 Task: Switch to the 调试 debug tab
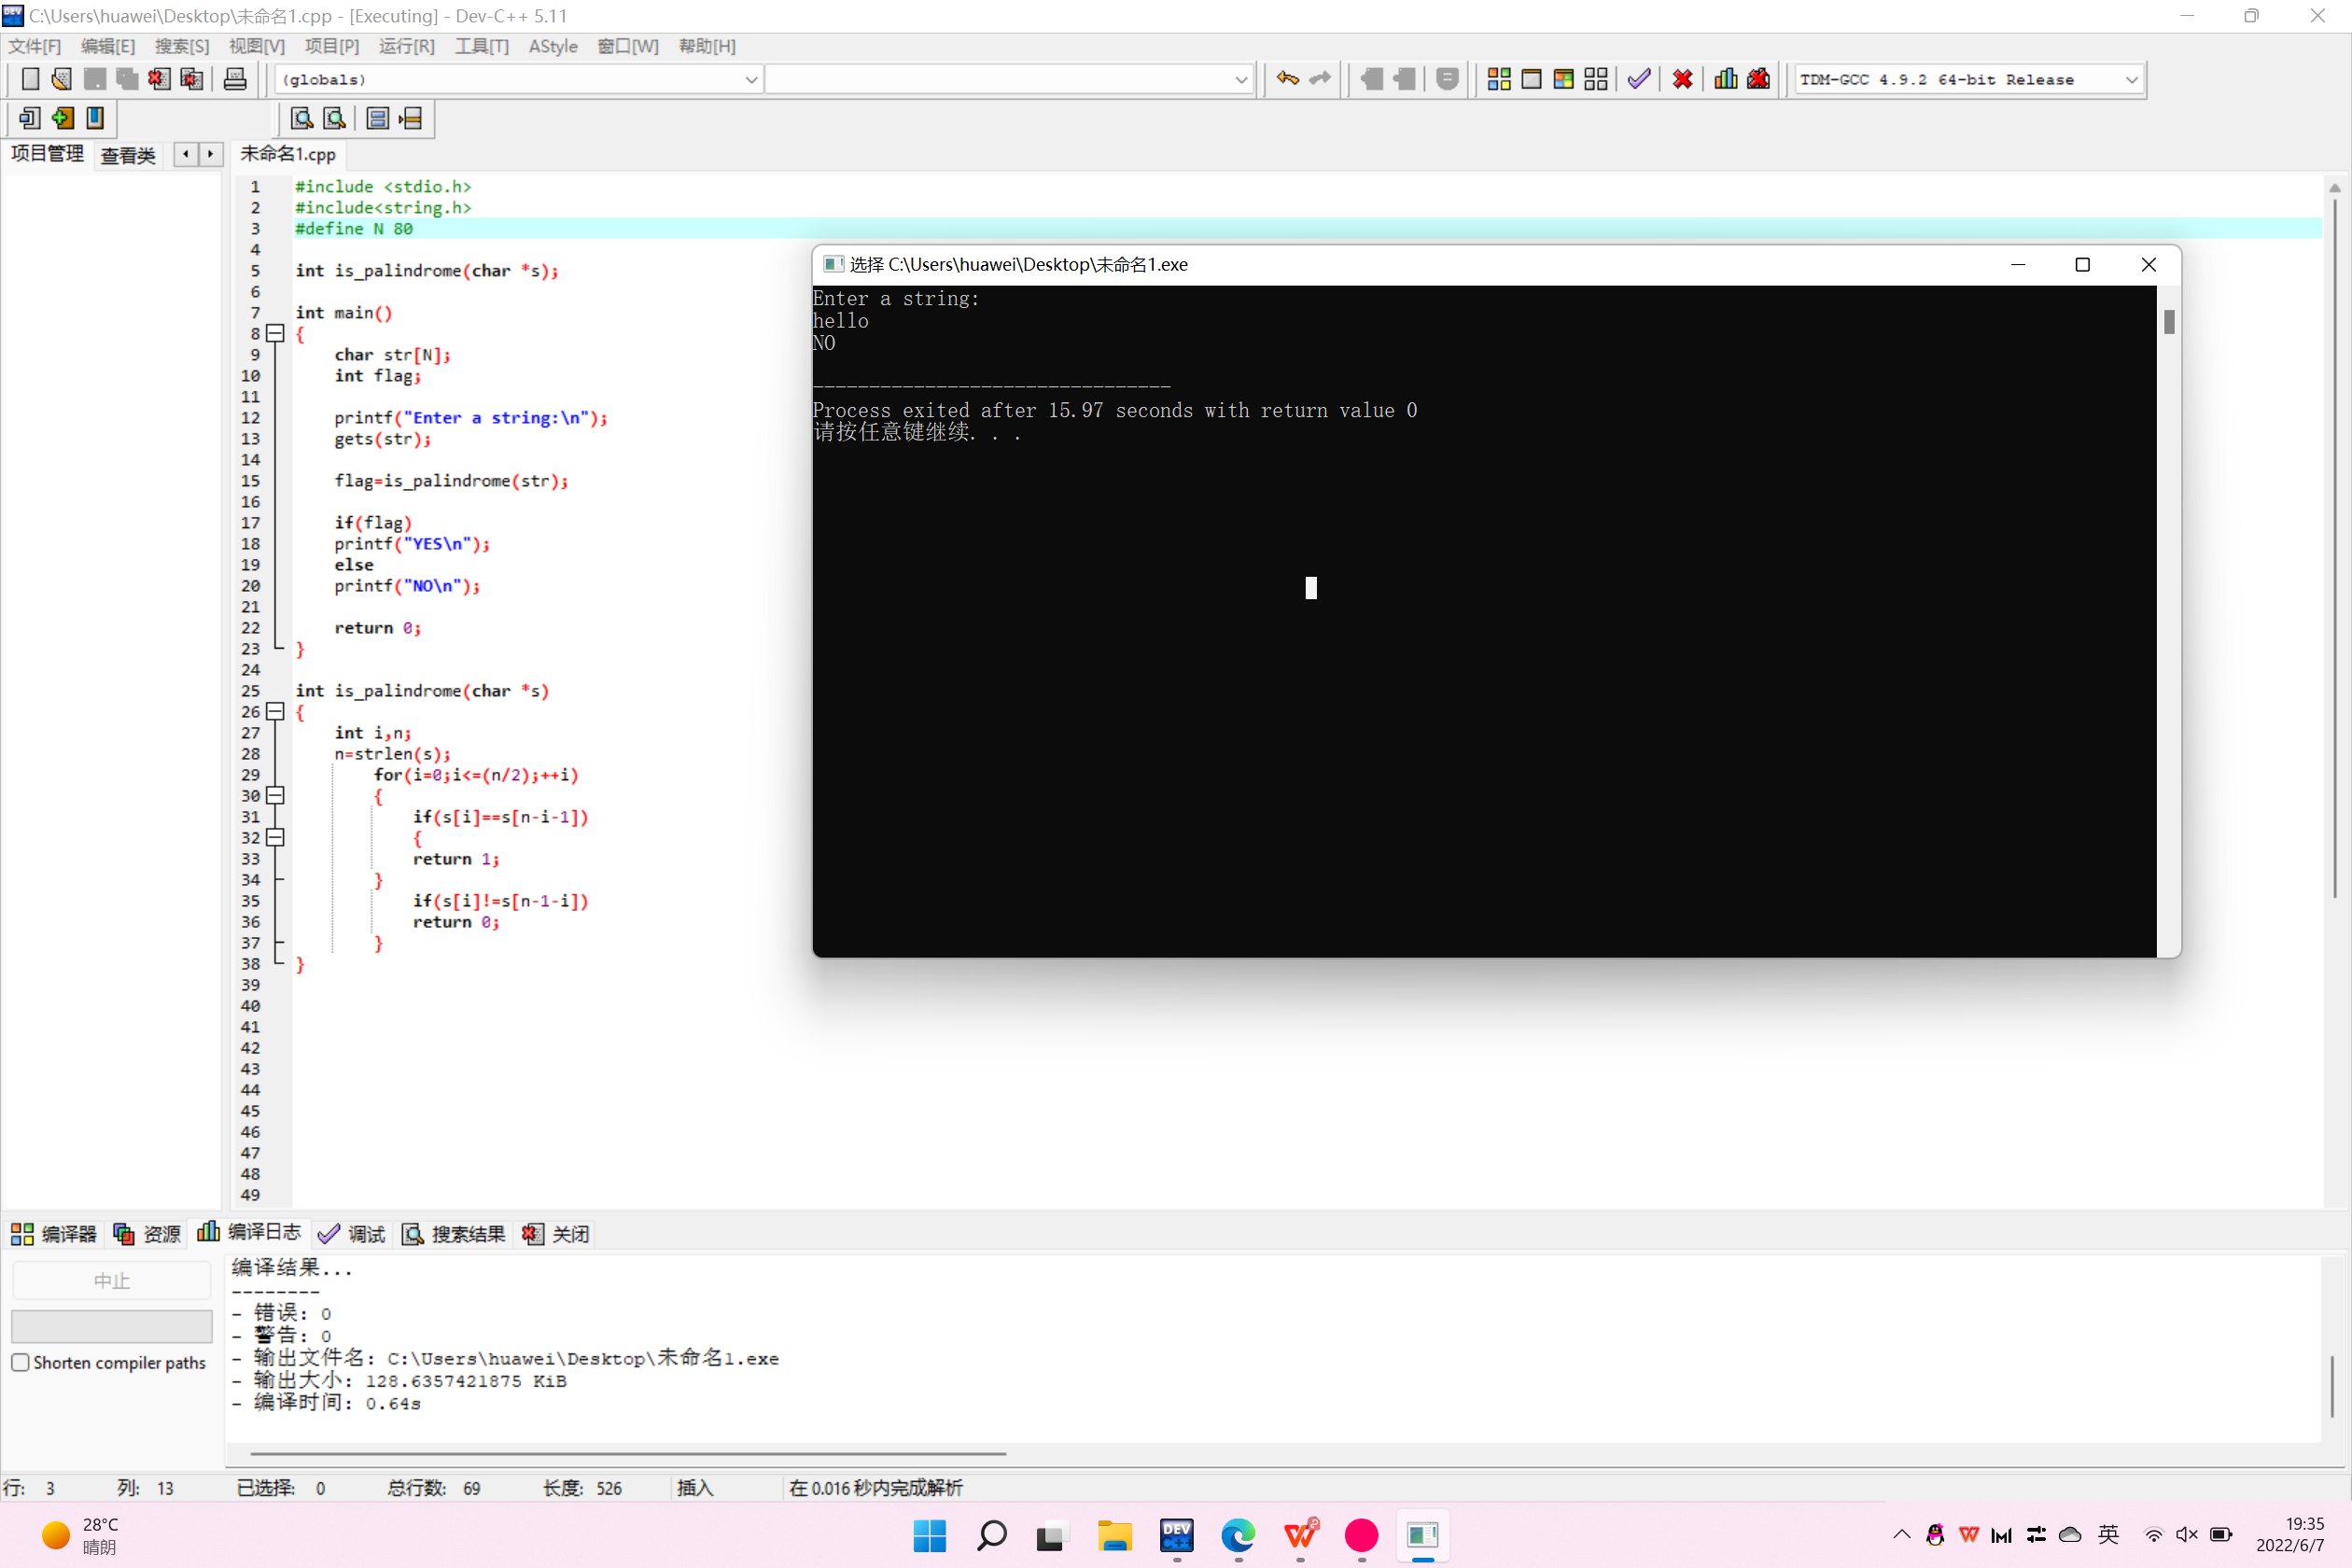pos(352,1234)
